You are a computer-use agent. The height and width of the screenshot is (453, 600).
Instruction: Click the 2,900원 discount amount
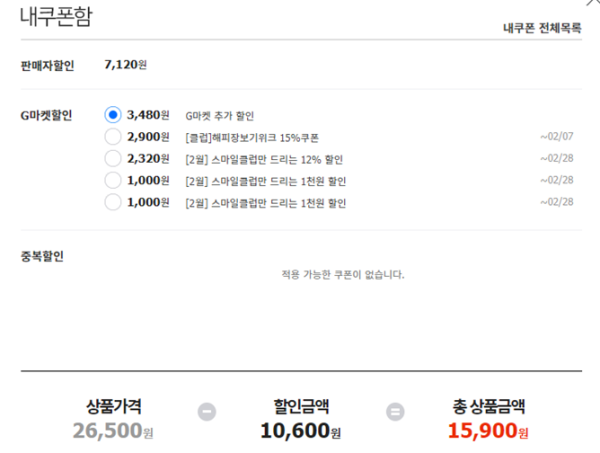click(148, 137)
